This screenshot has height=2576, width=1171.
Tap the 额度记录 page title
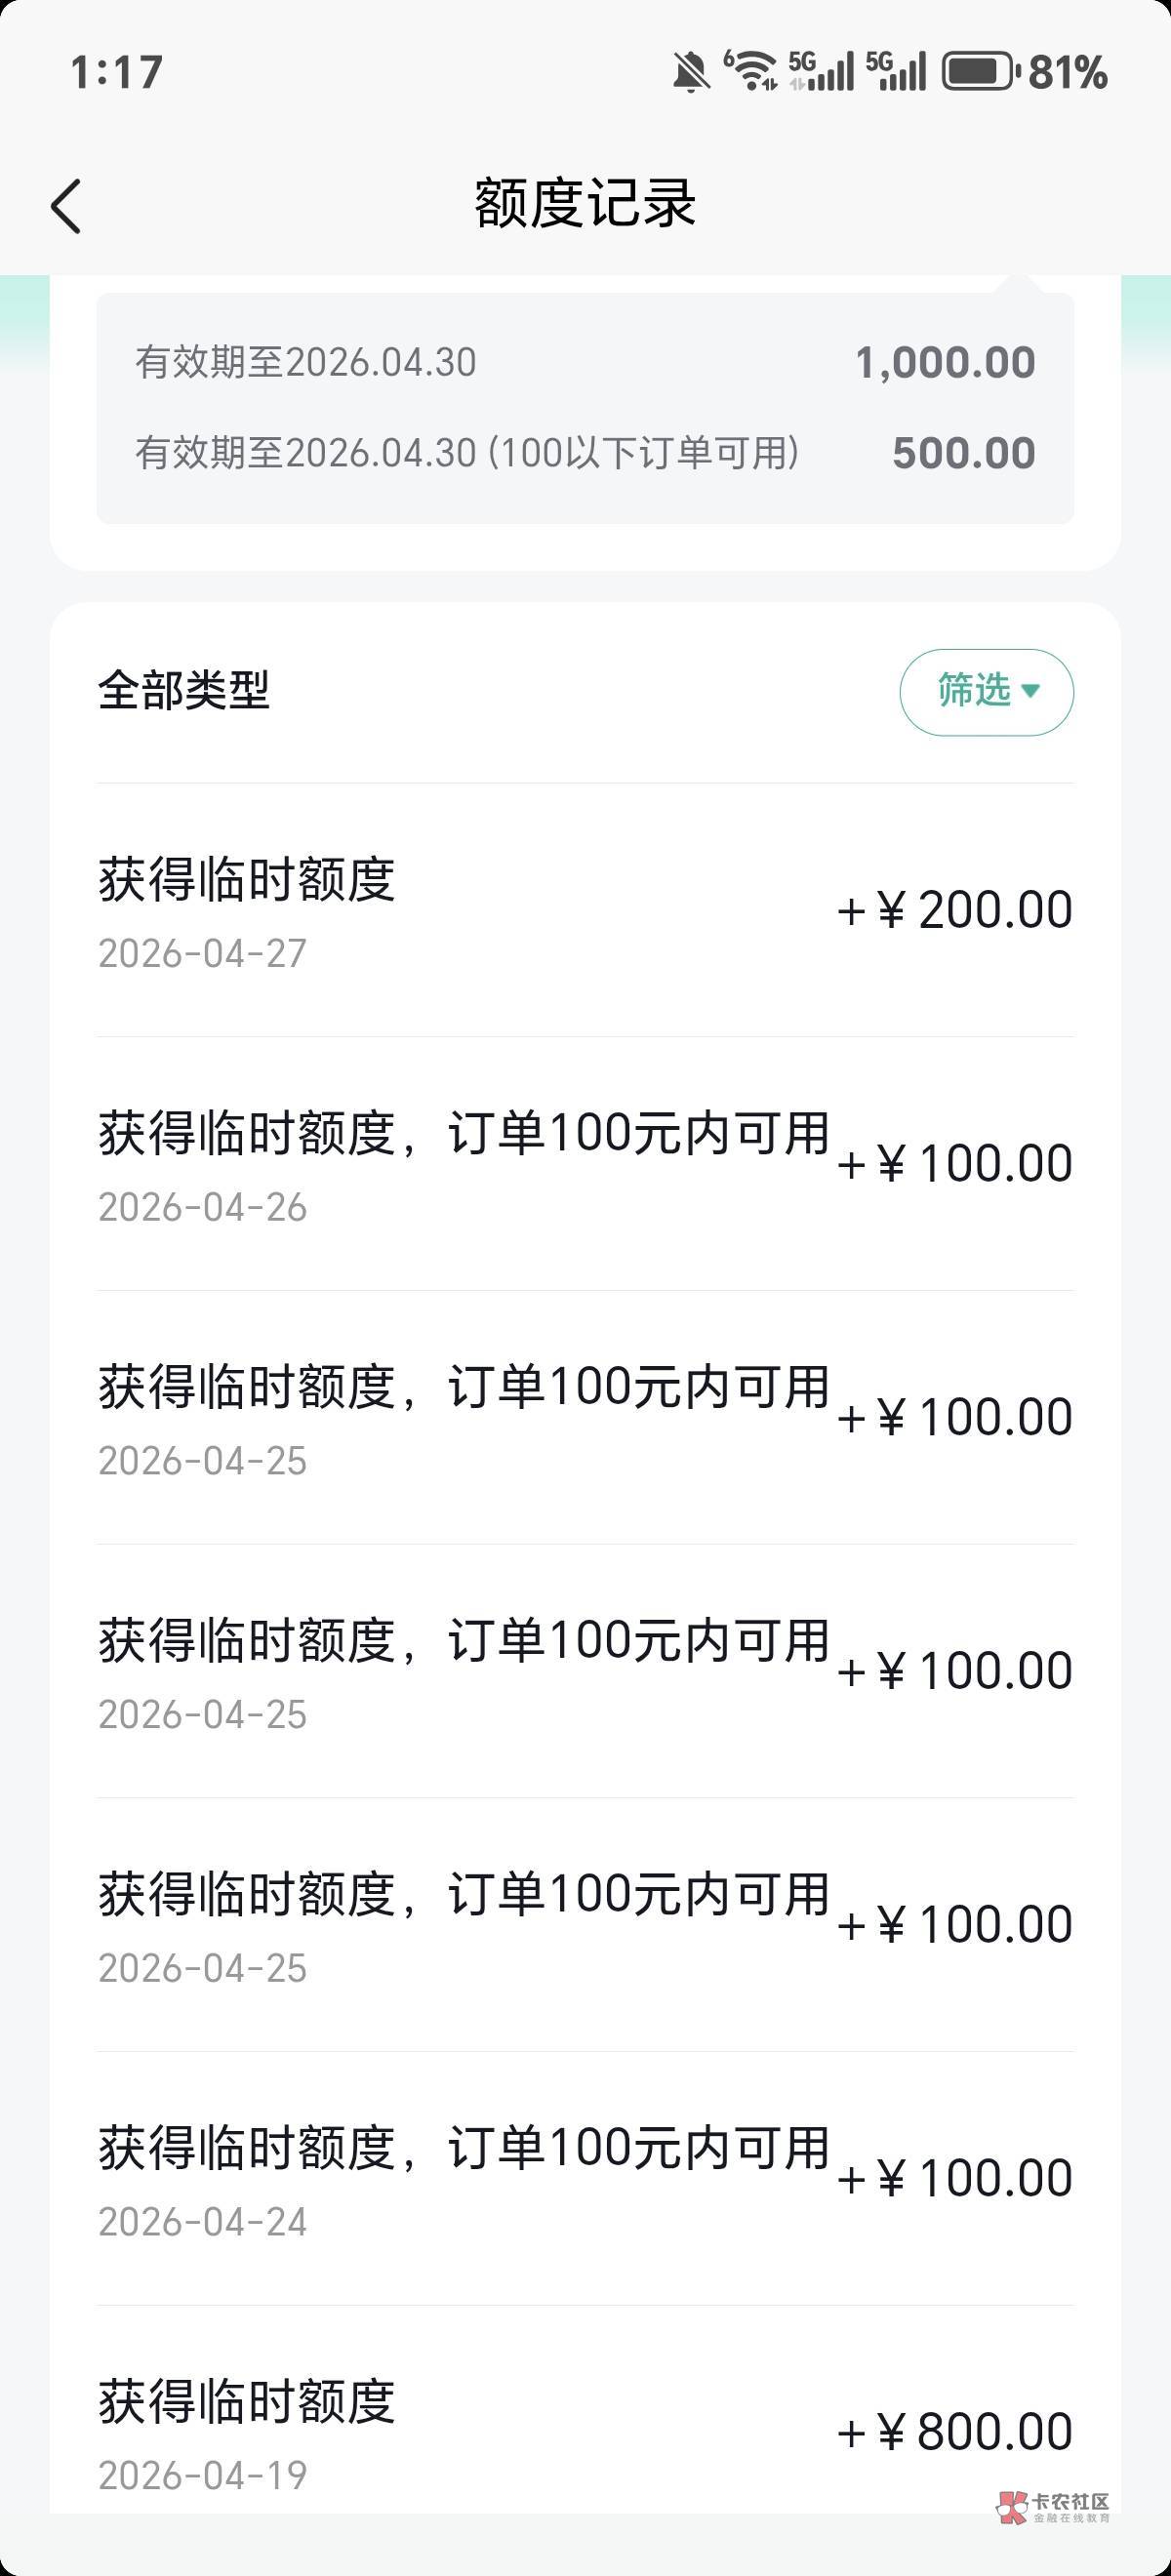585,204
